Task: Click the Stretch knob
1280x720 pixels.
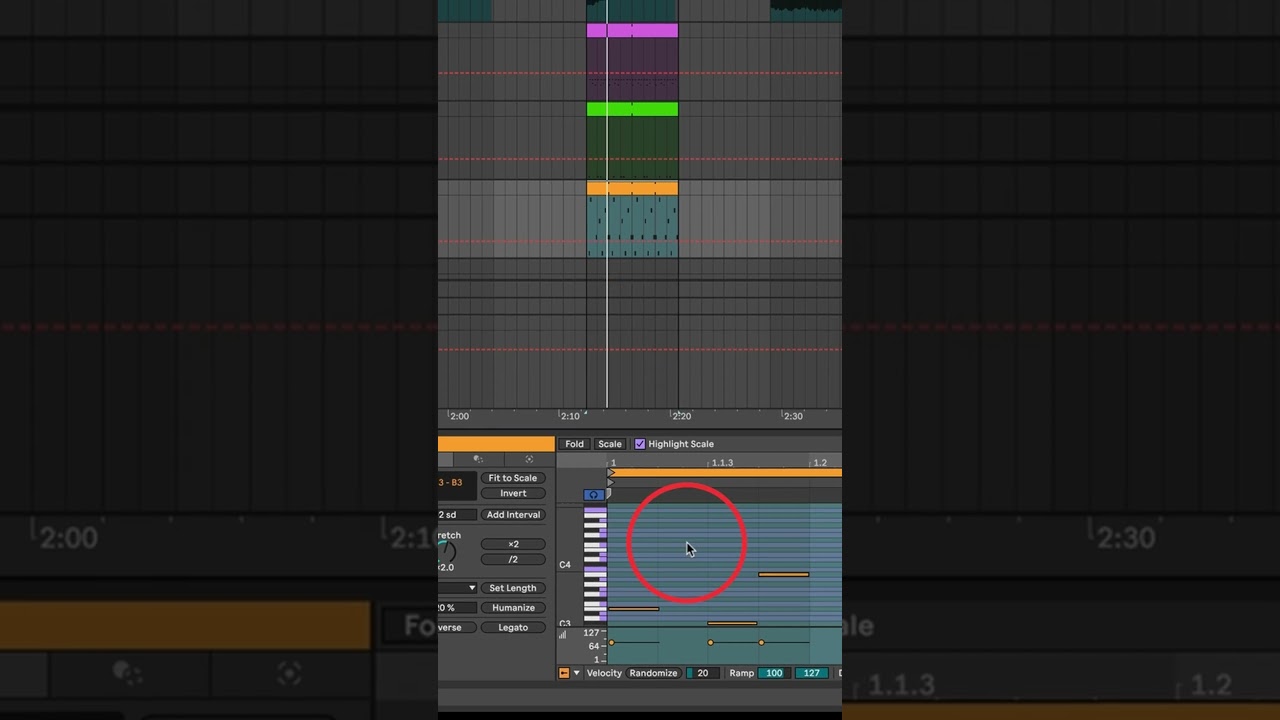Action: (446, 552)
